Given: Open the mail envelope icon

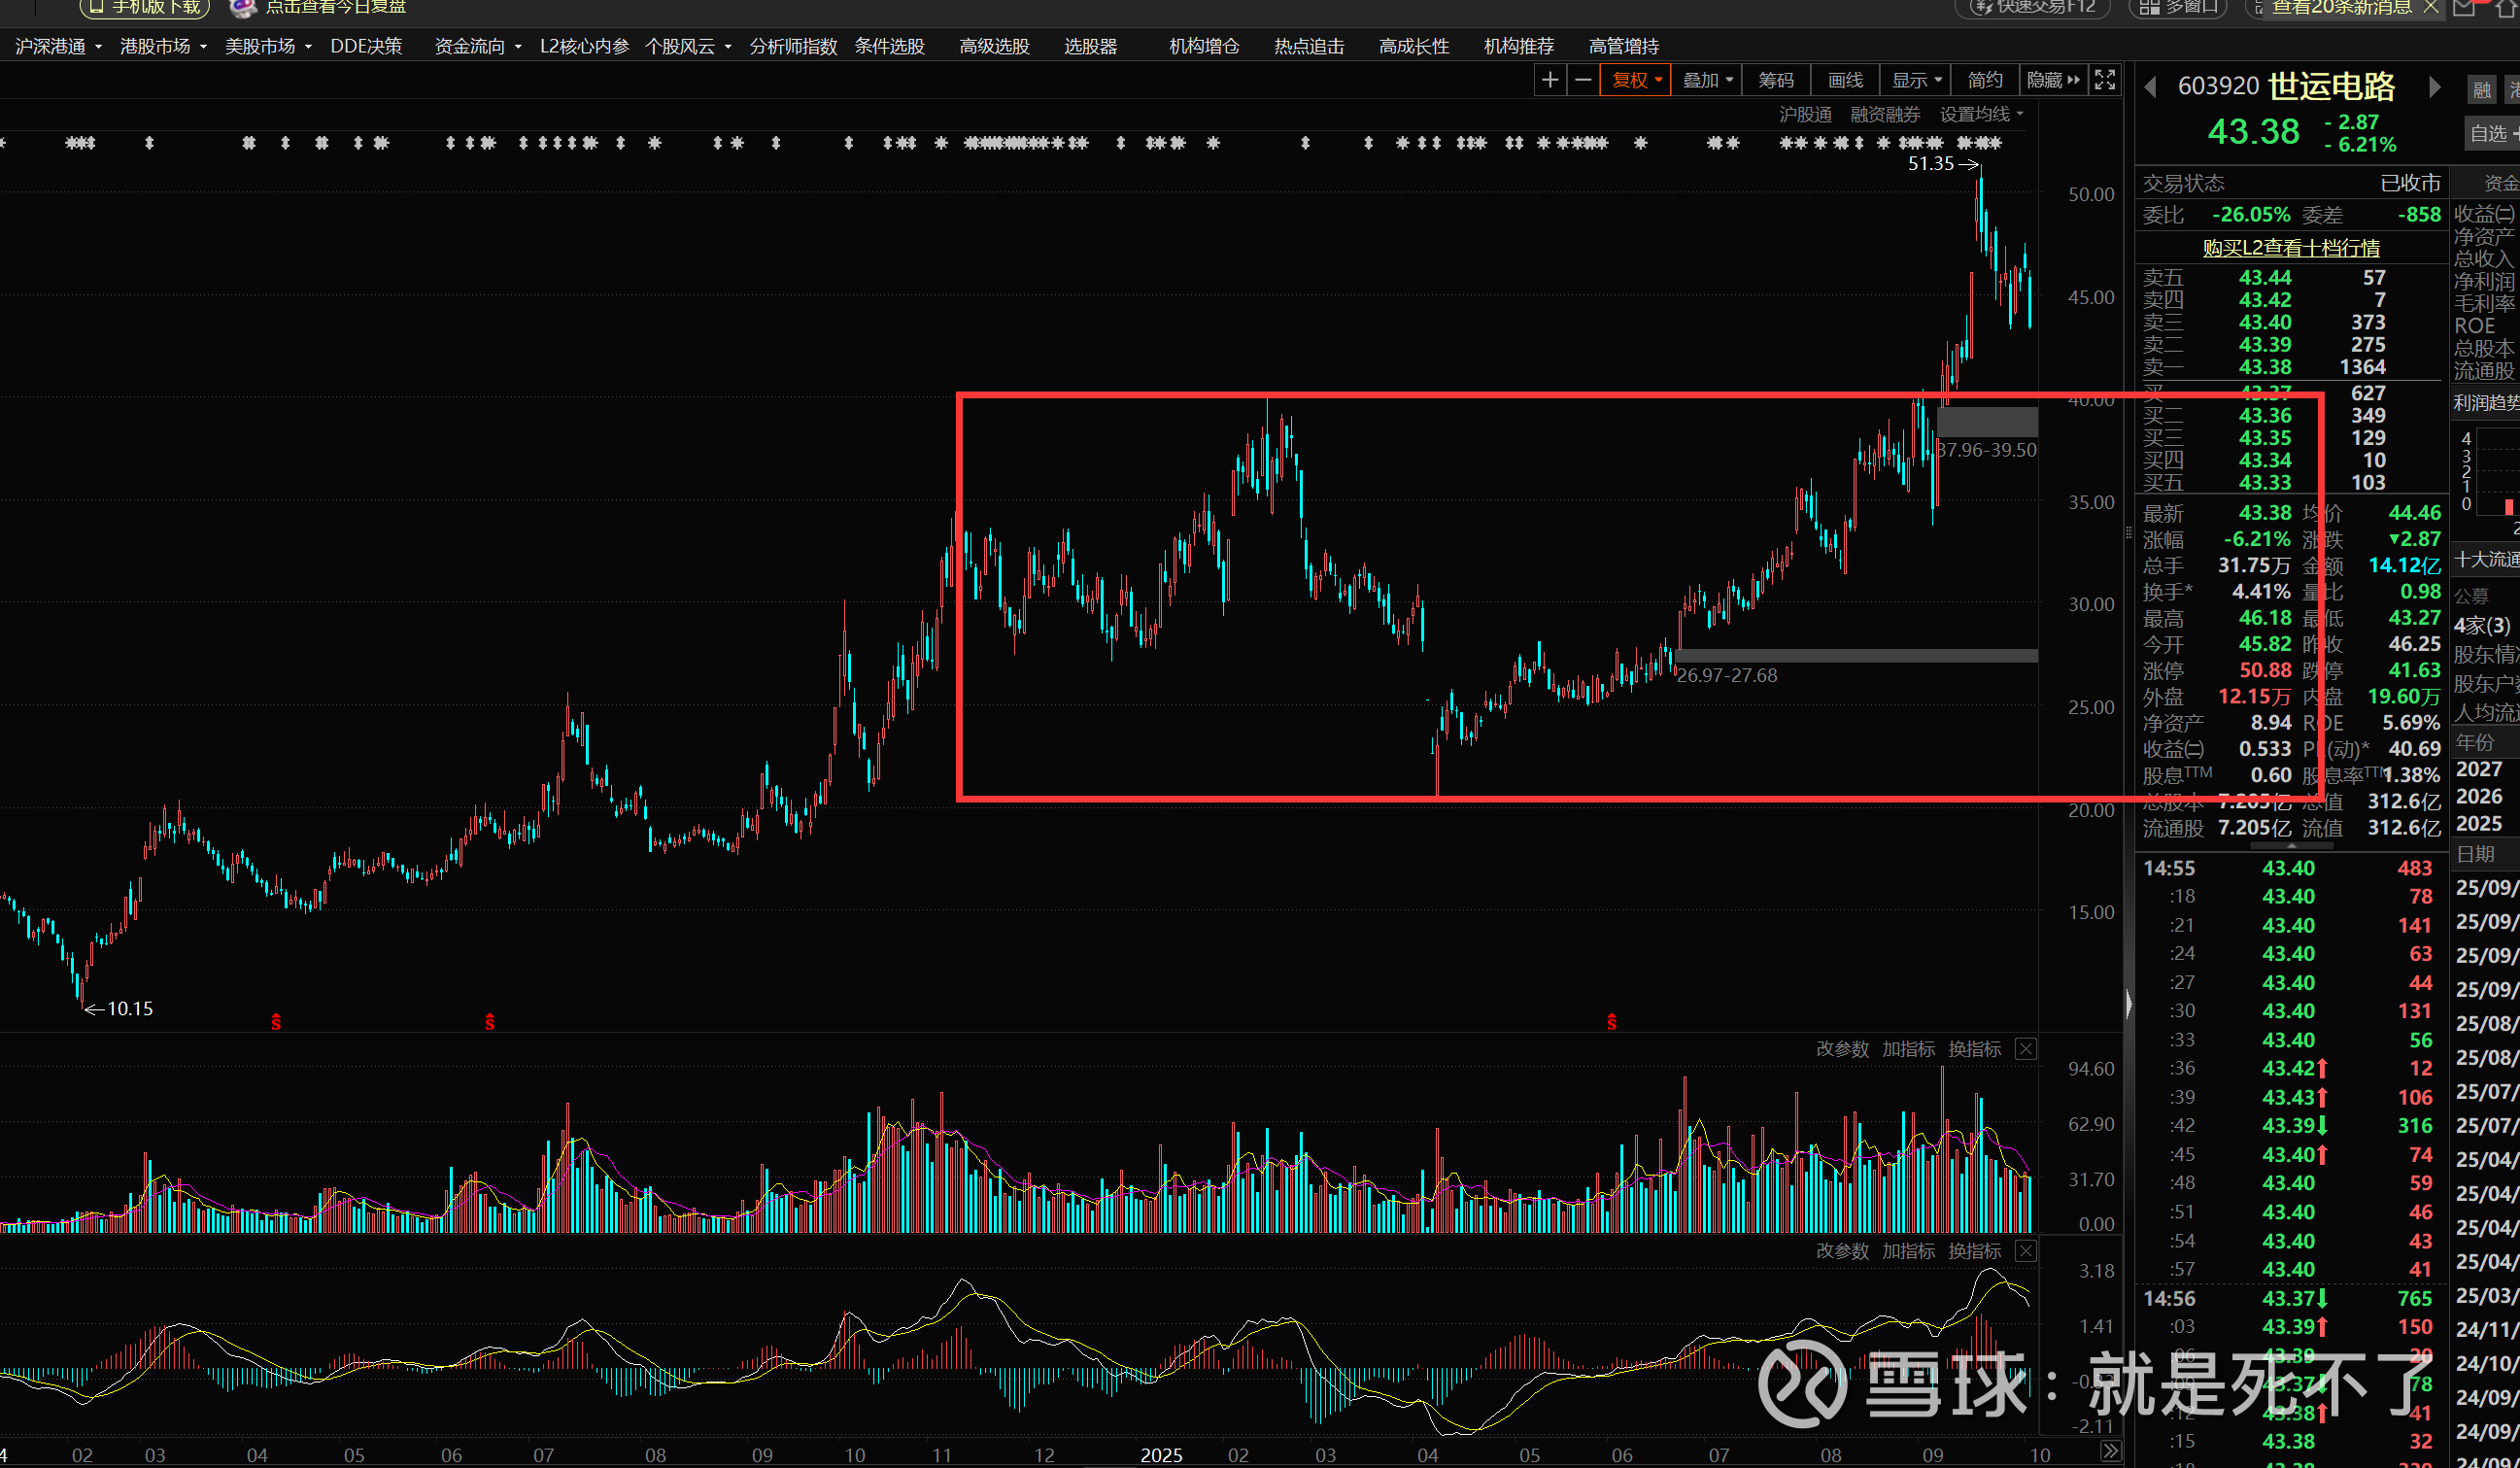Looking at the screenshot, I should pos(2464,8).
